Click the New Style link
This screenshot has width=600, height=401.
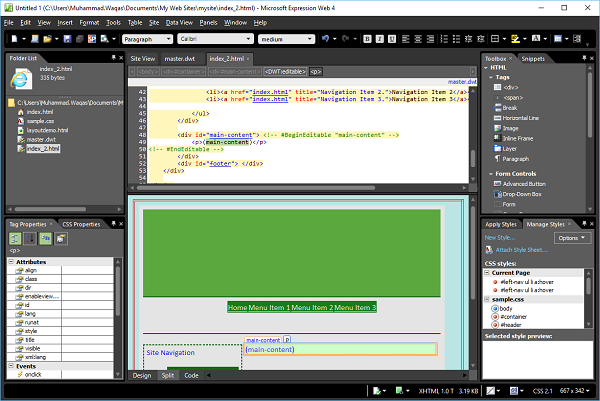tap(502, 238)
